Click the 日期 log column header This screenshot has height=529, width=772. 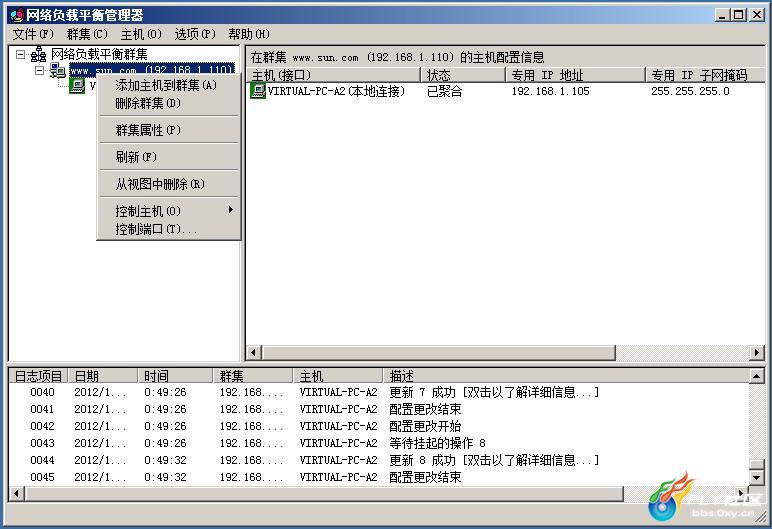tap(102, 376)
